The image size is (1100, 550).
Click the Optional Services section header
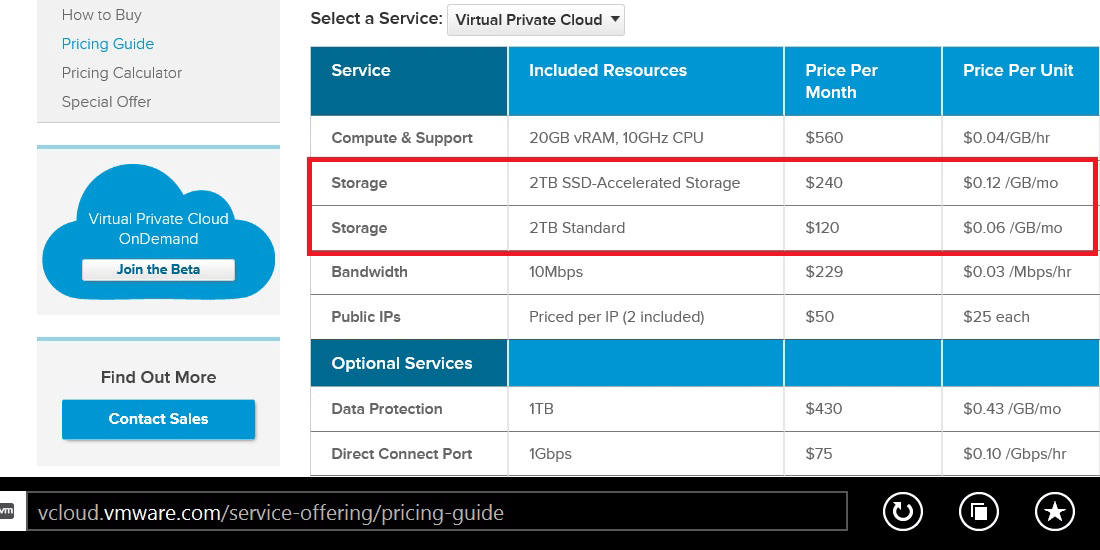click(x=402, y=363)
